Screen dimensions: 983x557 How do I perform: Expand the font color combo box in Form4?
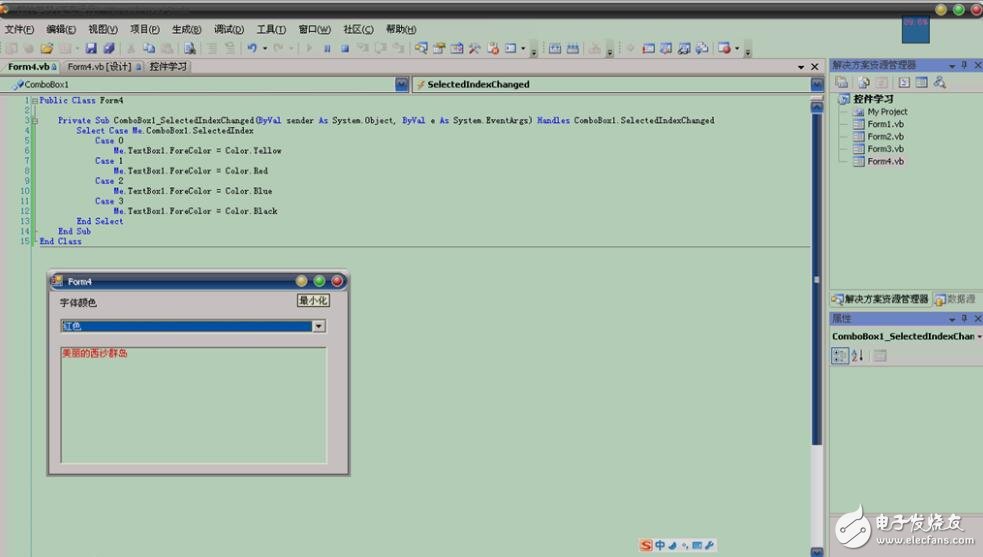(x=318, y=326)
